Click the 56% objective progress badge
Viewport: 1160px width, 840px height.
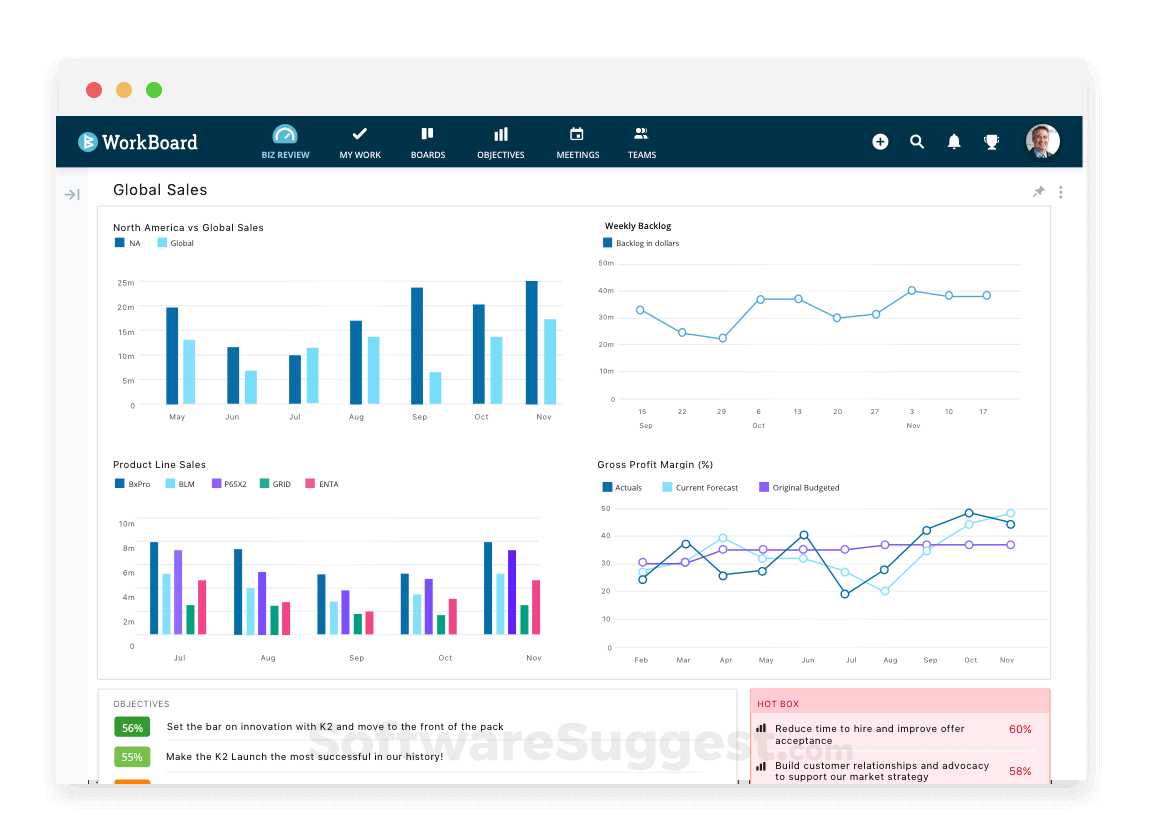click(131, 727)
